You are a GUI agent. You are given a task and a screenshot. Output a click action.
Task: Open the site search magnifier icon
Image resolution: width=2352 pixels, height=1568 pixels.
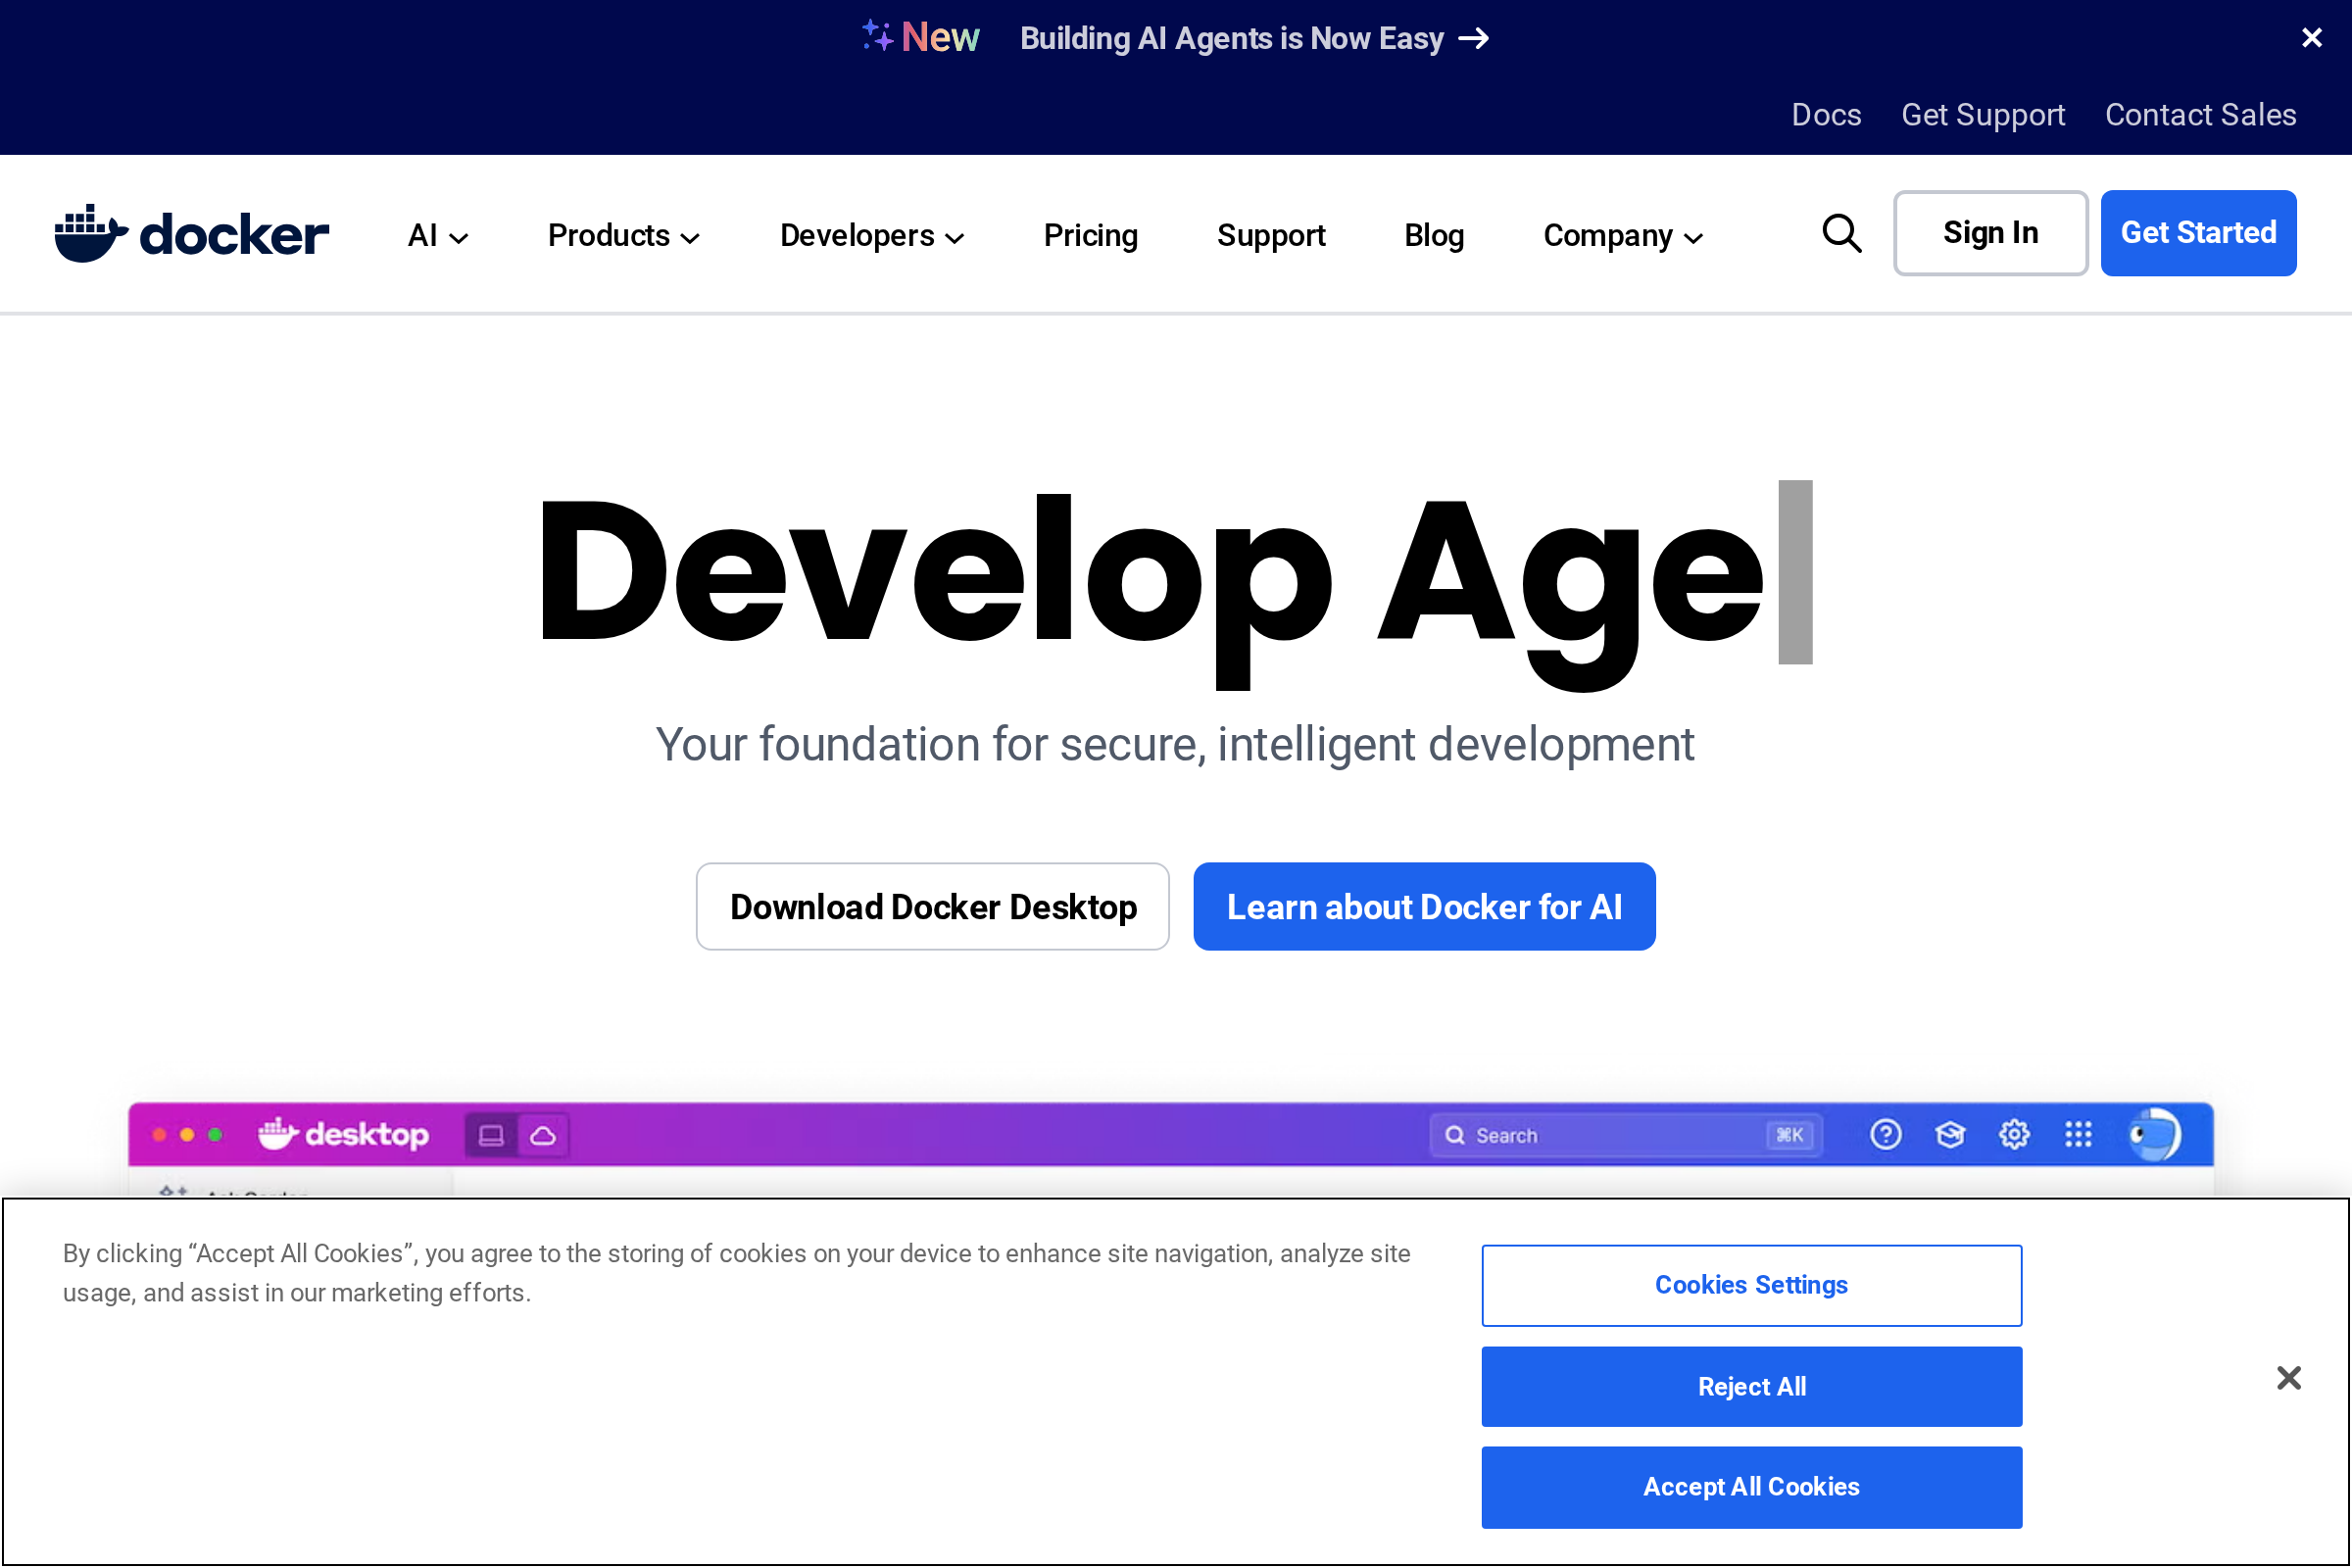click(1842, 234)
